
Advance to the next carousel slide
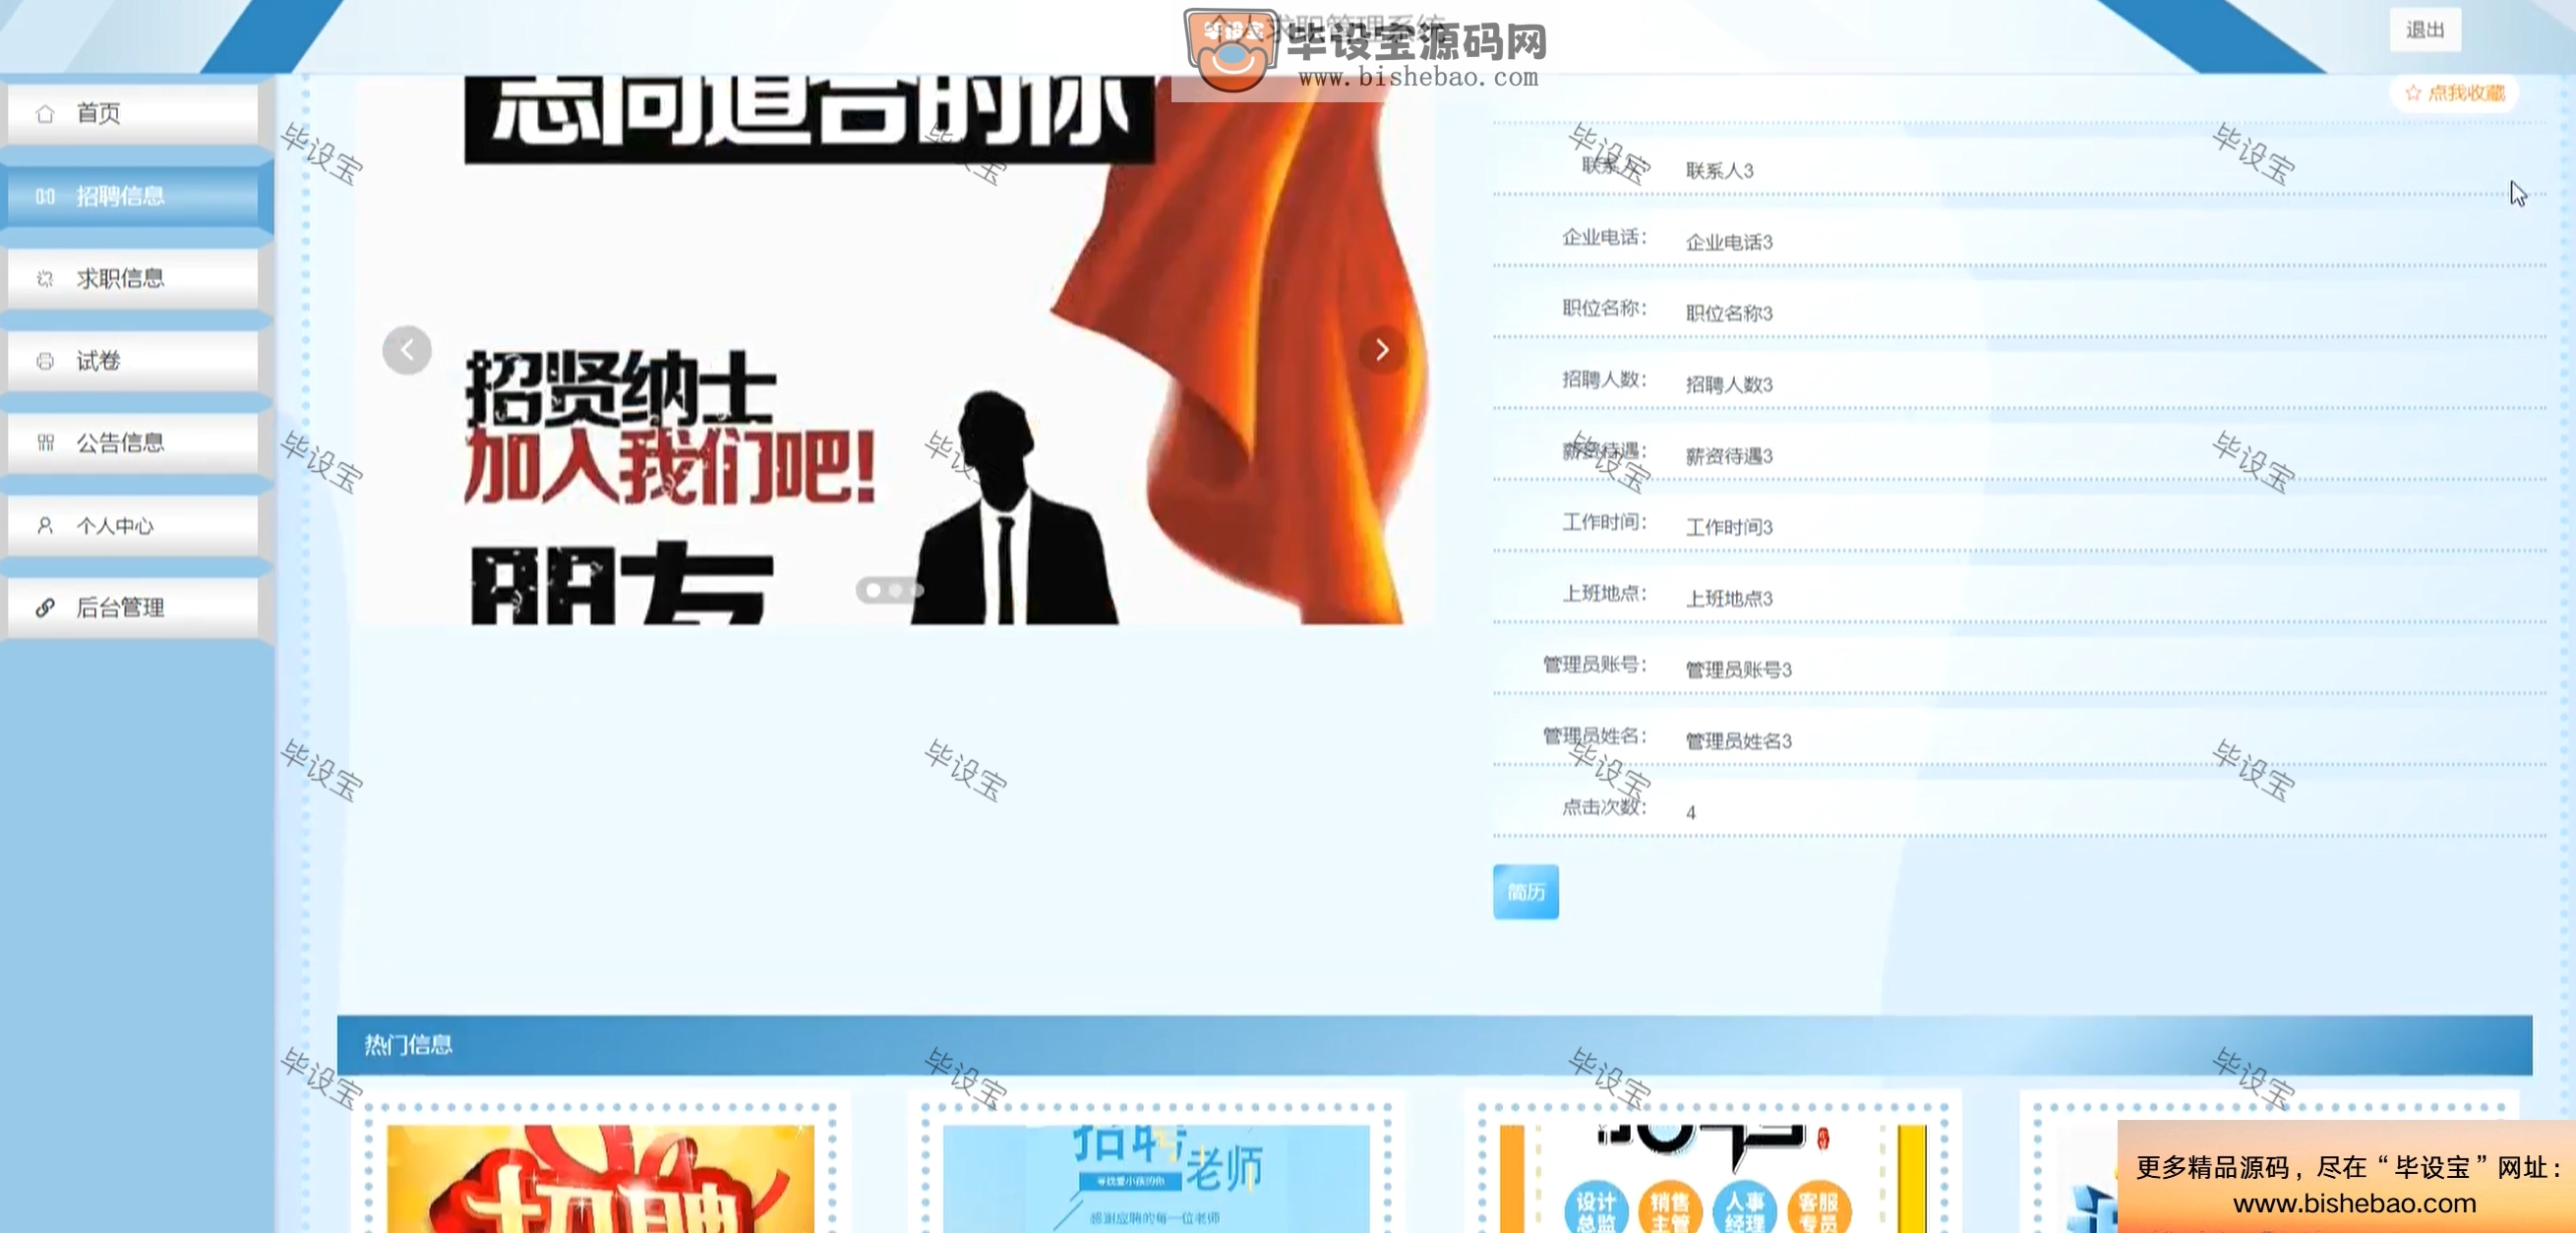coord(1382,350)
